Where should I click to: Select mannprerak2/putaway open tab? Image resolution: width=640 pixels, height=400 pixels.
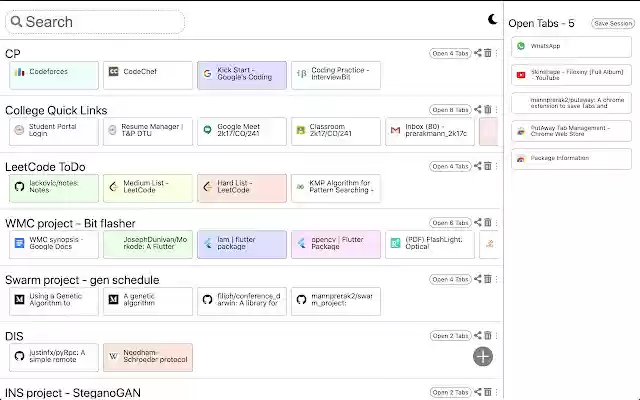[571, 103]
